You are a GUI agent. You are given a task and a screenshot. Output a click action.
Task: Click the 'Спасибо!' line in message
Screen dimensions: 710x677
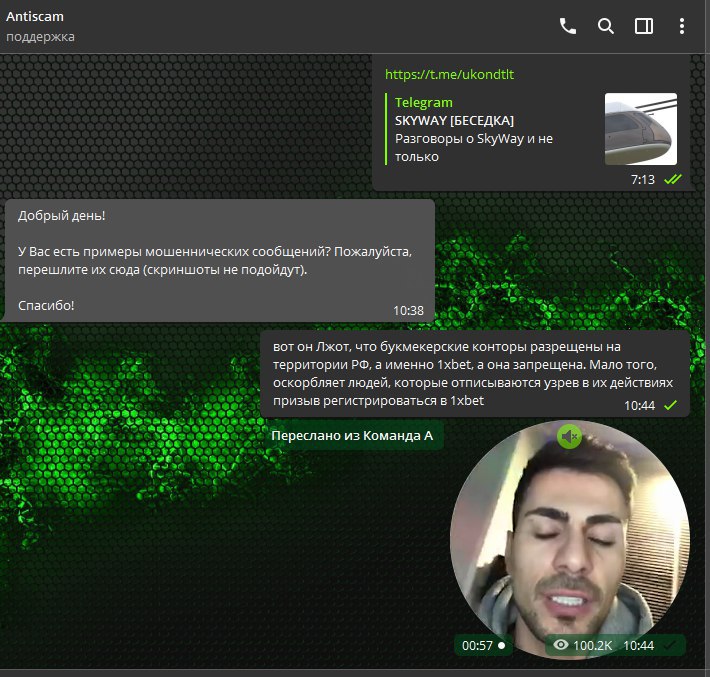[x=46, y=306]
